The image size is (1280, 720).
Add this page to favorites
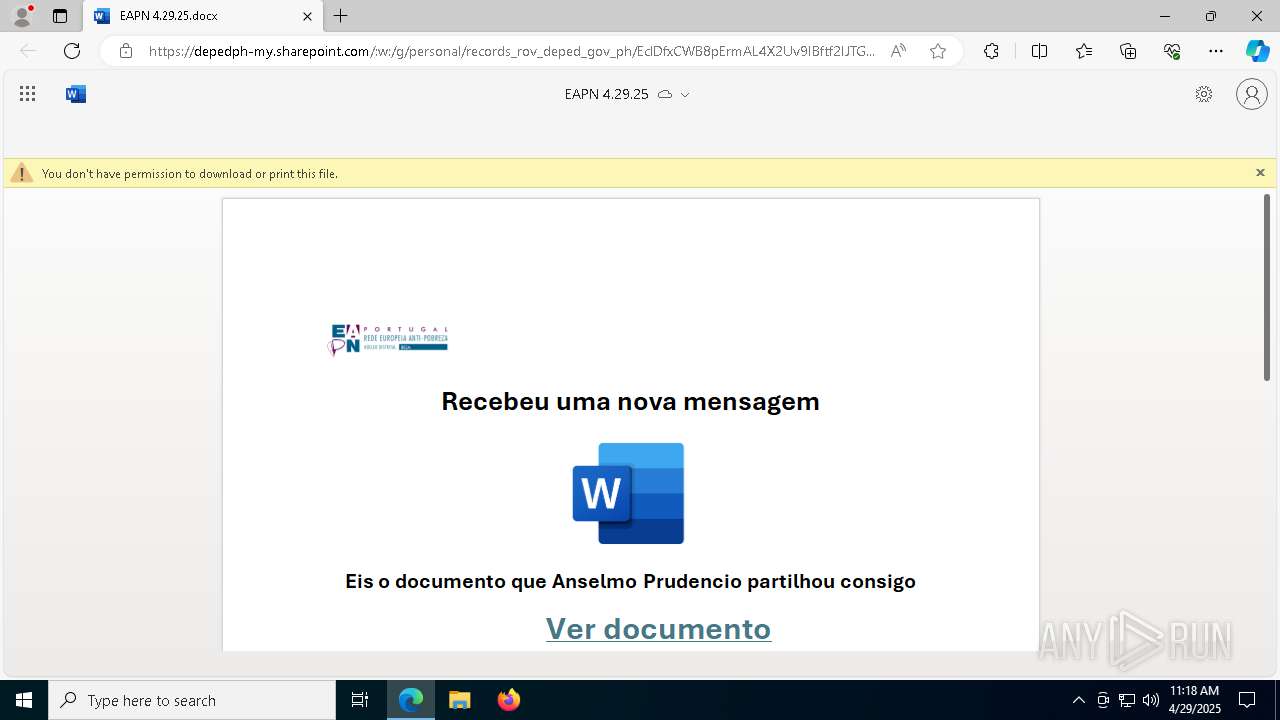pyautogui.click(x=938, y=51)
